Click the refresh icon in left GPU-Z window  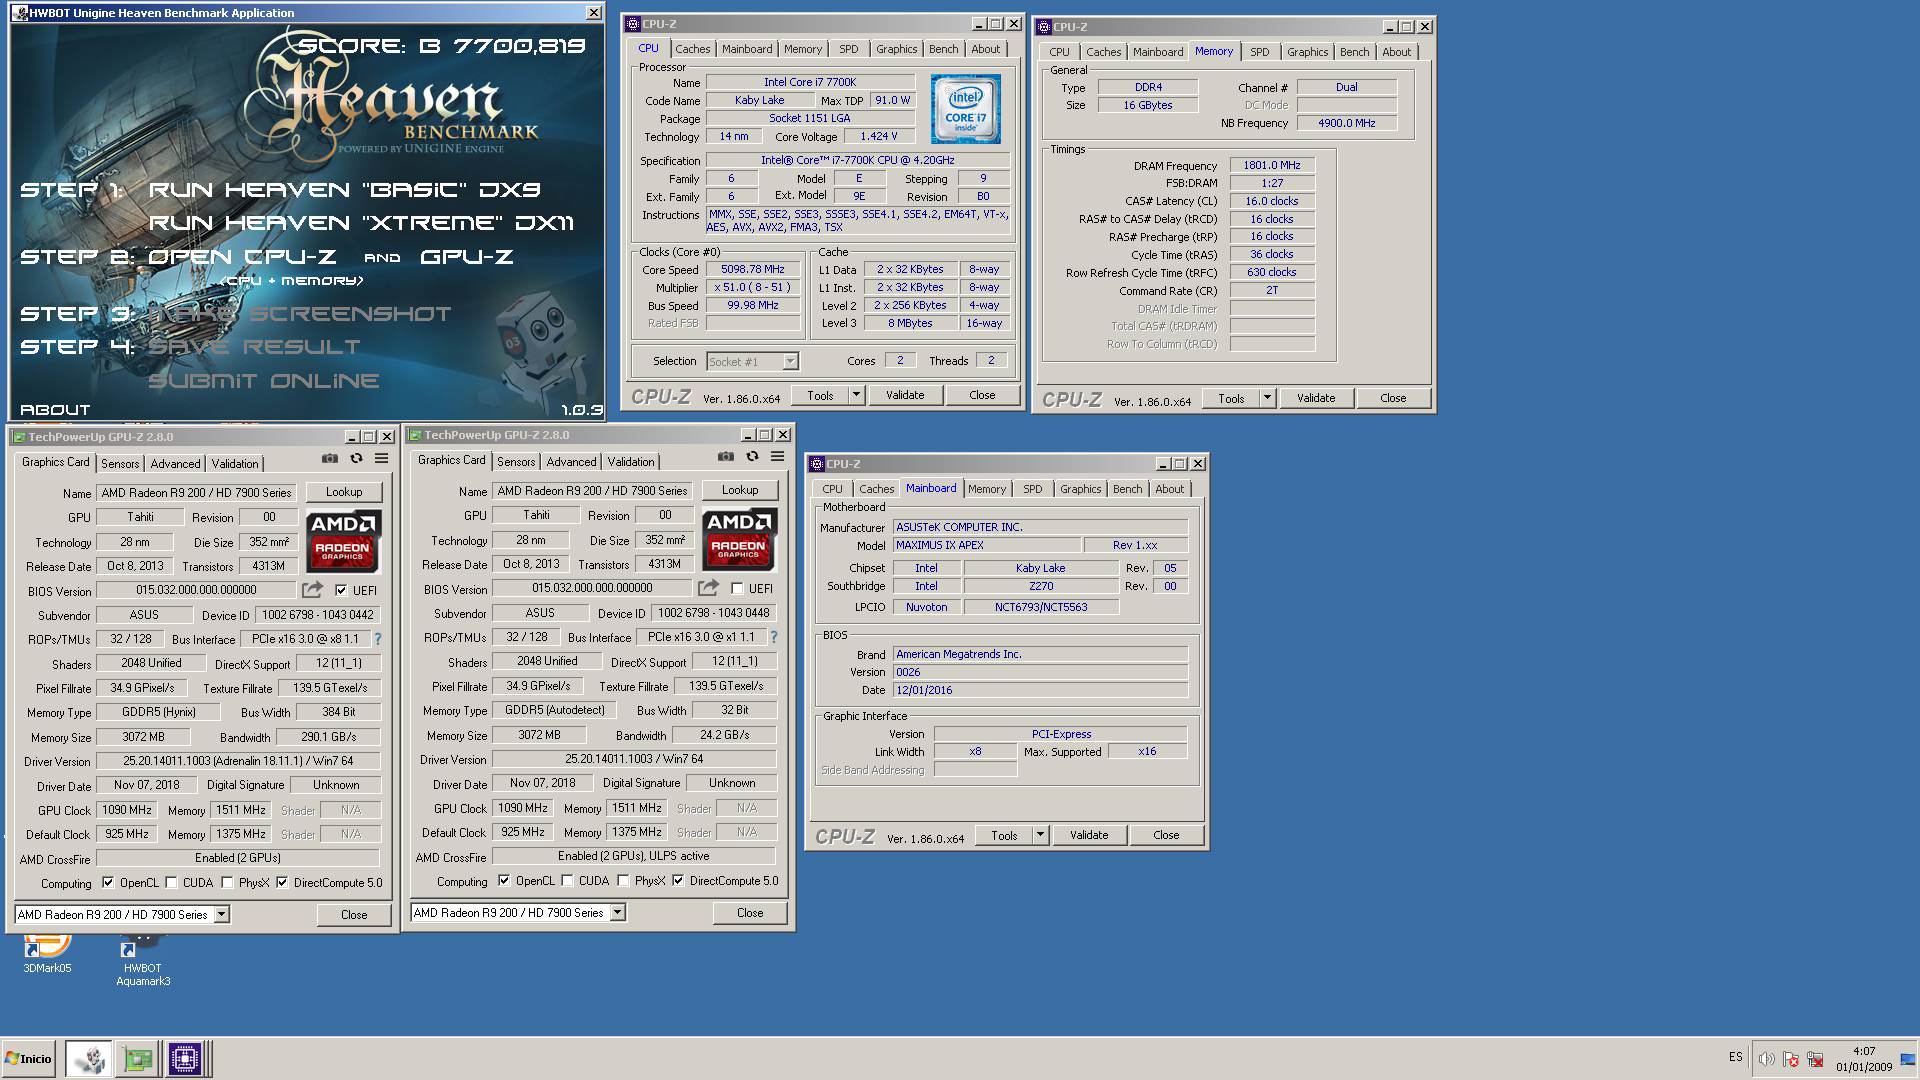[x=356, y=458]
